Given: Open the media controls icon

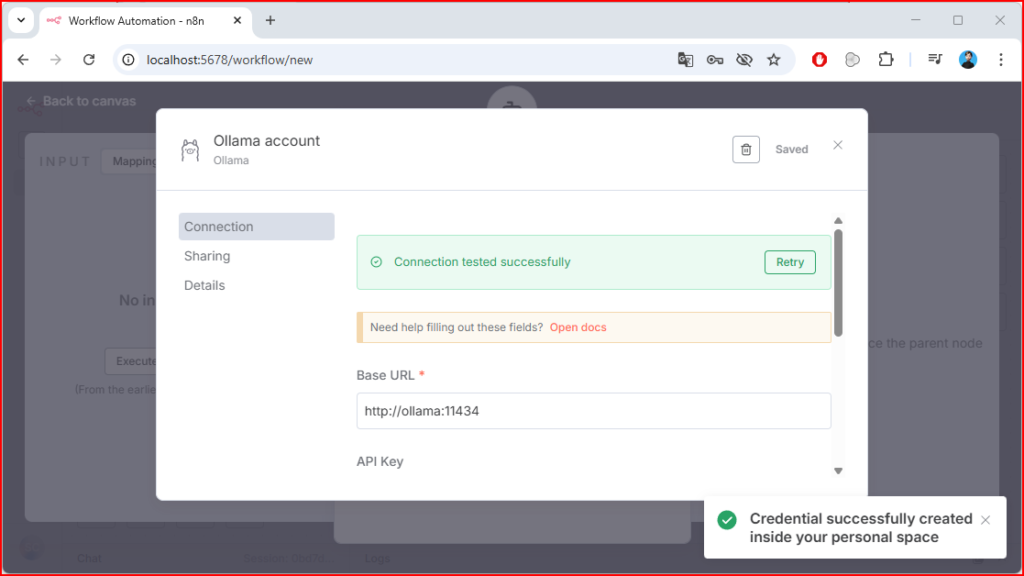Looking at the screenshot, I should pyautogui.click(x=935, y=60).
